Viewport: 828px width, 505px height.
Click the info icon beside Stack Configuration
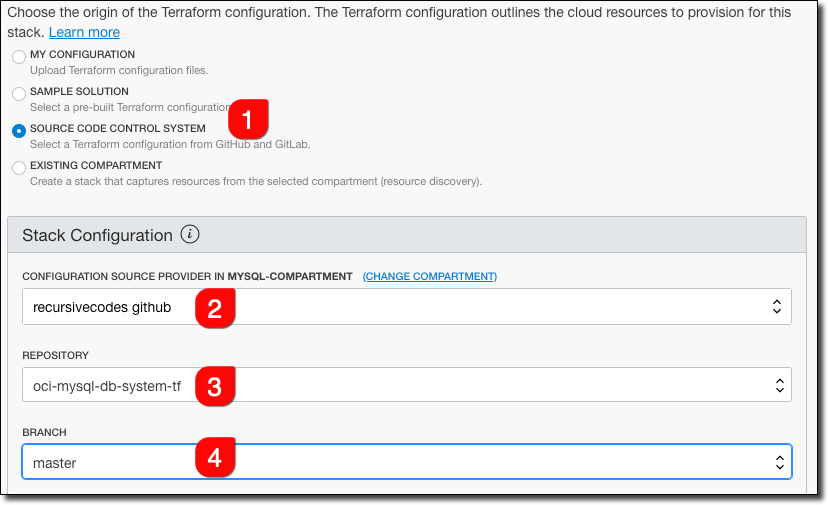click(190, 235)
